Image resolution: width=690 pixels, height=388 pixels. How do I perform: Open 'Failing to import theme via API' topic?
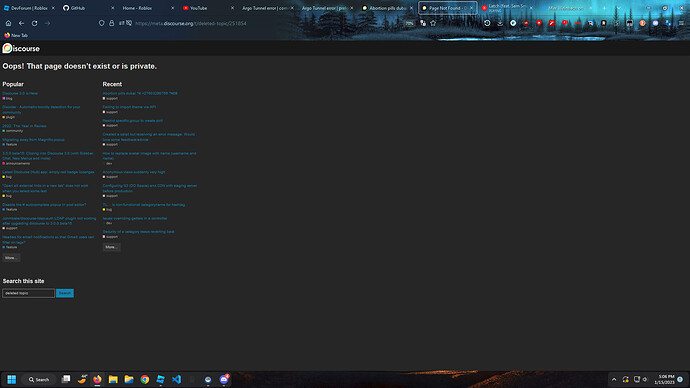click(x=129, y=107)
